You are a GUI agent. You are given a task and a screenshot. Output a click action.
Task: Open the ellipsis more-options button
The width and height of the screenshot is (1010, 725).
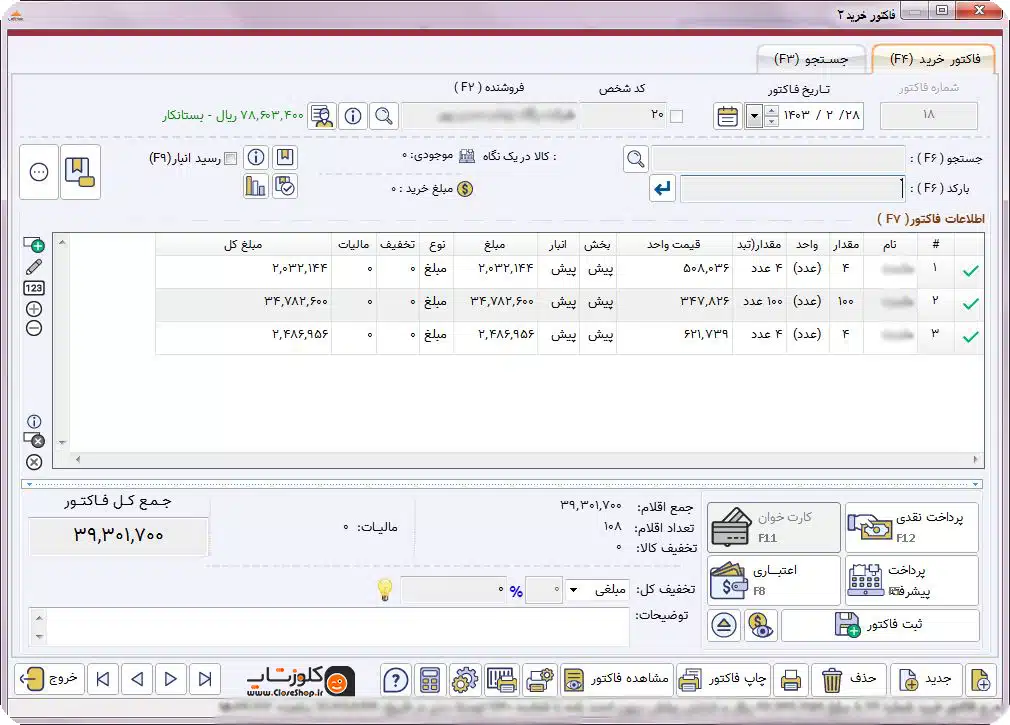point(39,172)
